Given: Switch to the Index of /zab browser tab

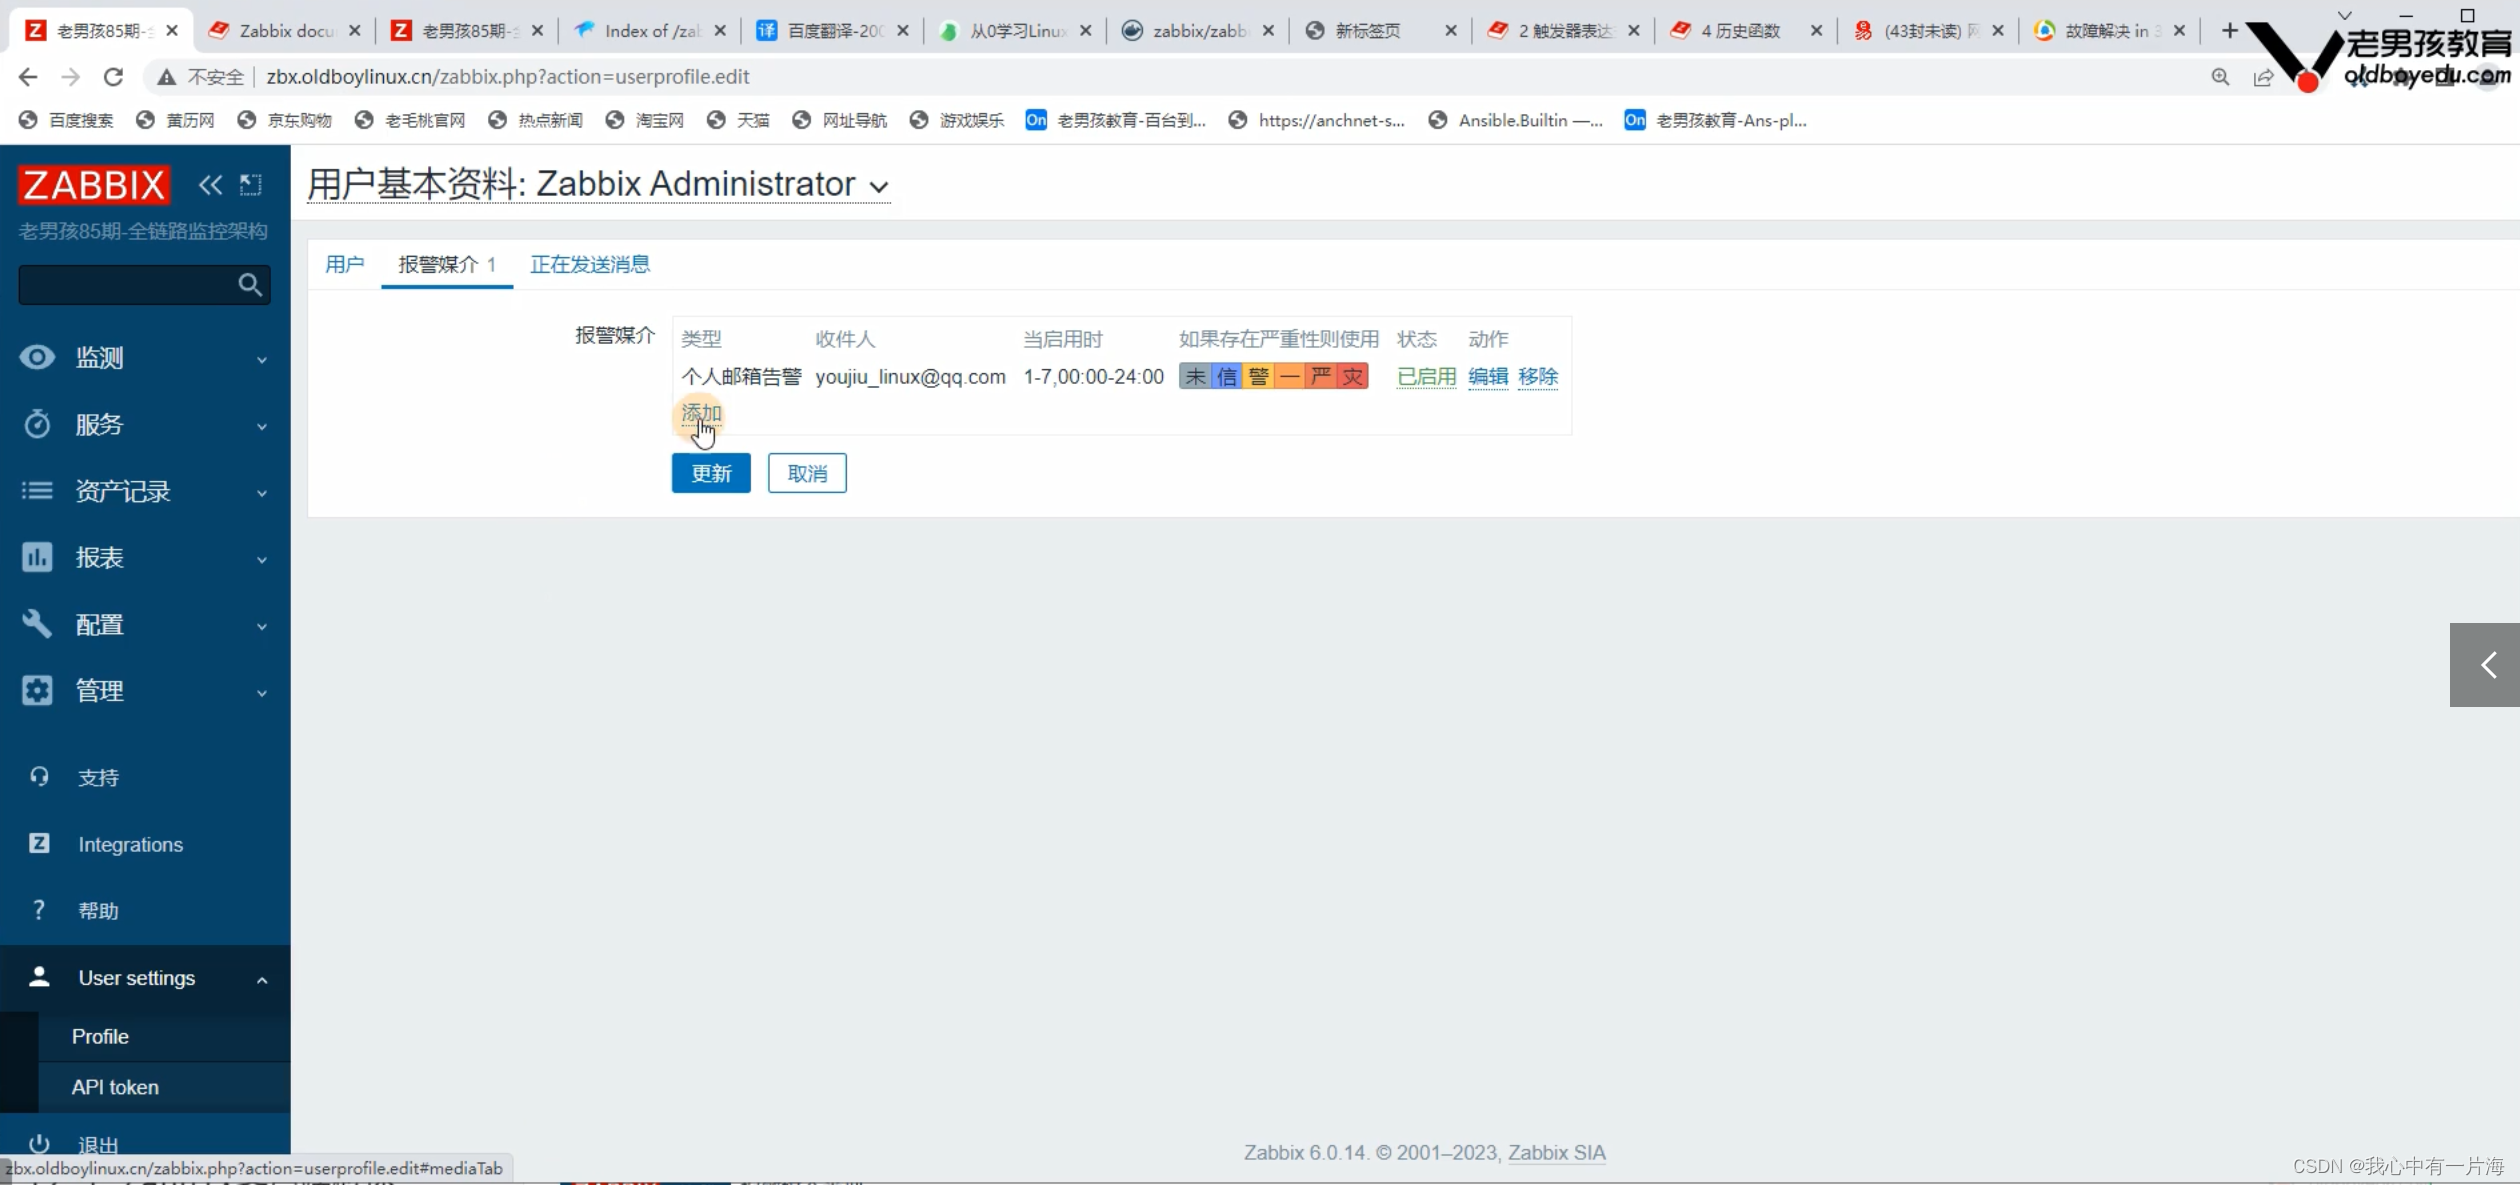Looking at the screenshot, I should click(650, 31).
